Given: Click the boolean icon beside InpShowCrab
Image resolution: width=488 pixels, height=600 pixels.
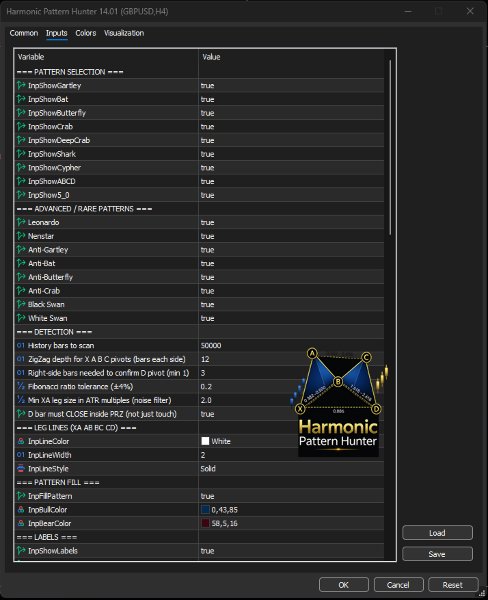Looking at the screenshot, I should coord(21,126).
